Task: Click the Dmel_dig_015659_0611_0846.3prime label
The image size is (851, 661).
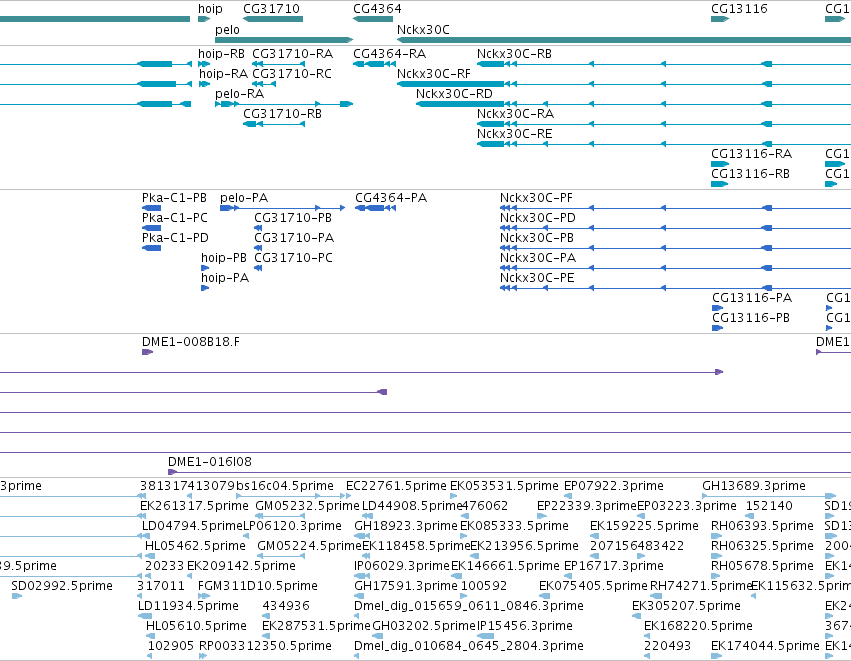Action: pos(469,607)
